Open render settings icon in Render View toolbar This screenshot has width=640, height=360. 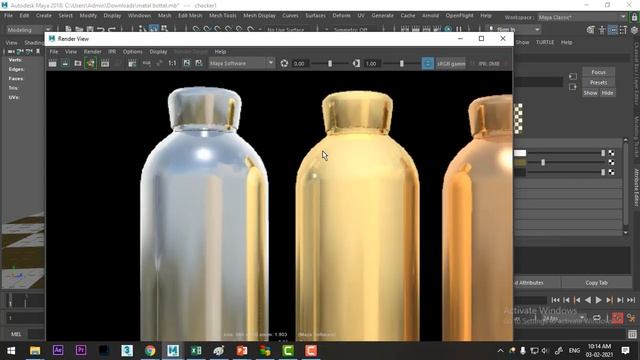132,63
